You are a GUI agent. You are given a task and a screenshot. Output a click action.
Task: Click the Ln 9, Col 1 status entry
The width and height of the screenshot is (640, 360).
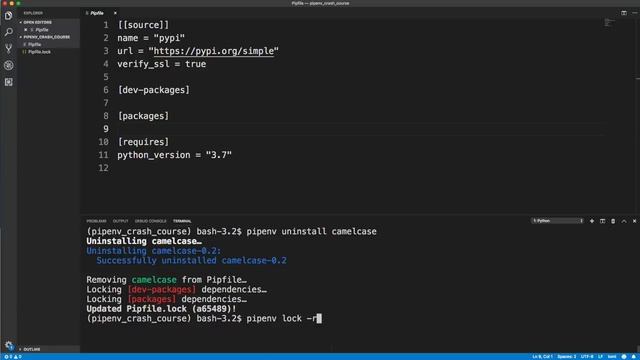(x=542, y=357)
